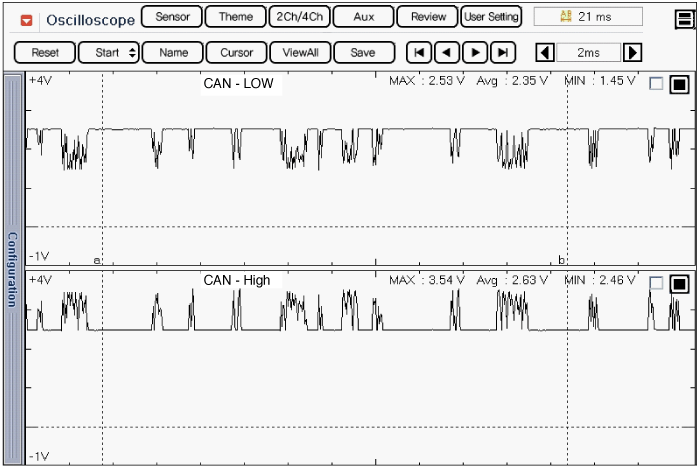700x468 pixels.
Task: Toggle filled square on CAN - LOW channel
Action: point(679,84)
